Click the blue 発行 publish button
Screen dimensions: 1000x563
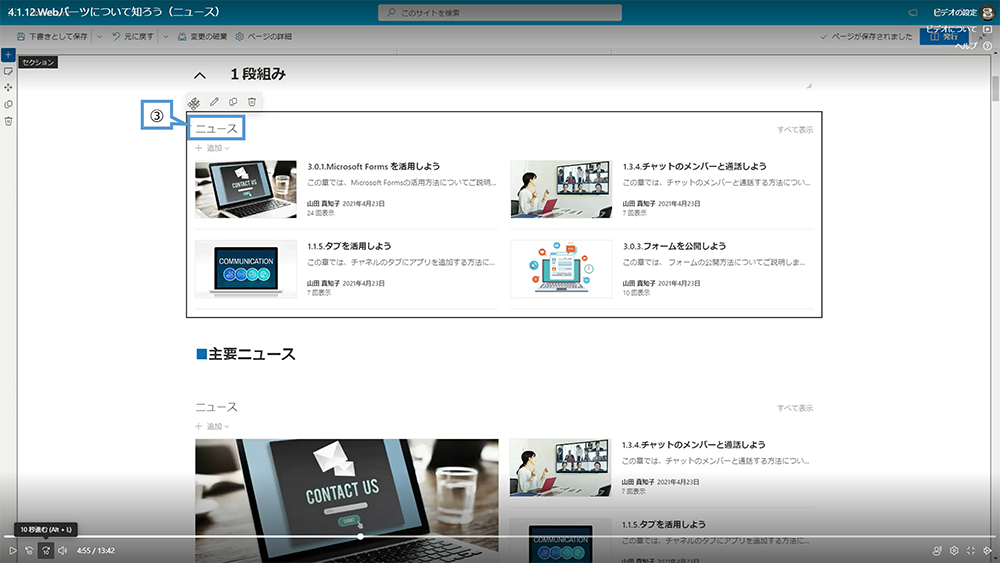[944, 36]
